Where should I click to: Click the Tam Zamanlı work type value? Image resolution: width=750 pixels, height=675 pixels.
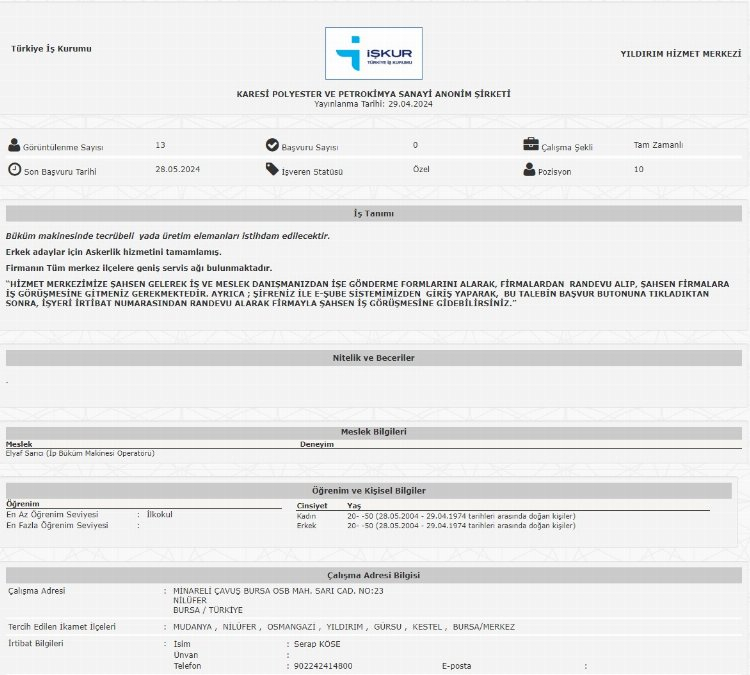658,145
